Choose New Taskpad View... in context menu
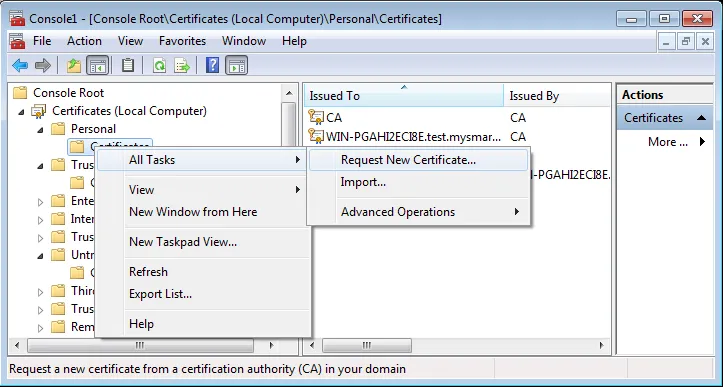The width and height of the screenshot is (723, 387). coord(202,242)
